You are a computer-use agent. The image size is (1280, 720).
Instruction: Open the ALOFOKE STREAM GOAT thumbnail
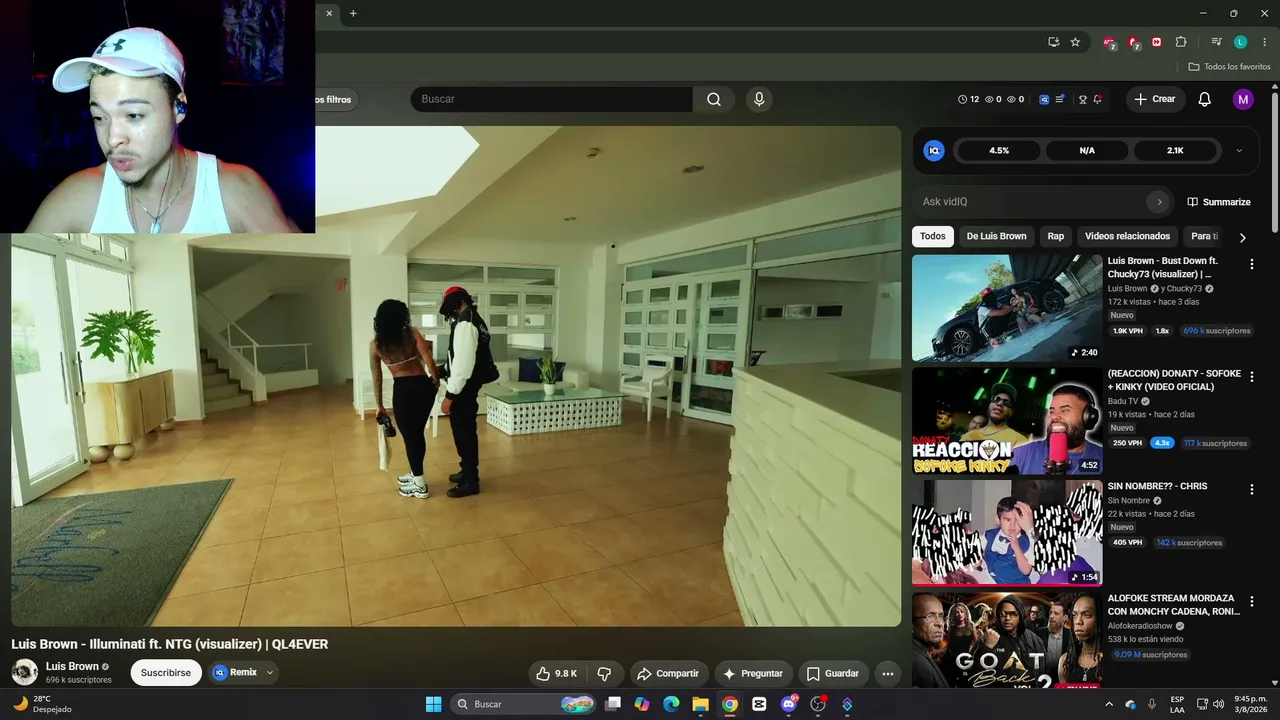(1007, 640)
